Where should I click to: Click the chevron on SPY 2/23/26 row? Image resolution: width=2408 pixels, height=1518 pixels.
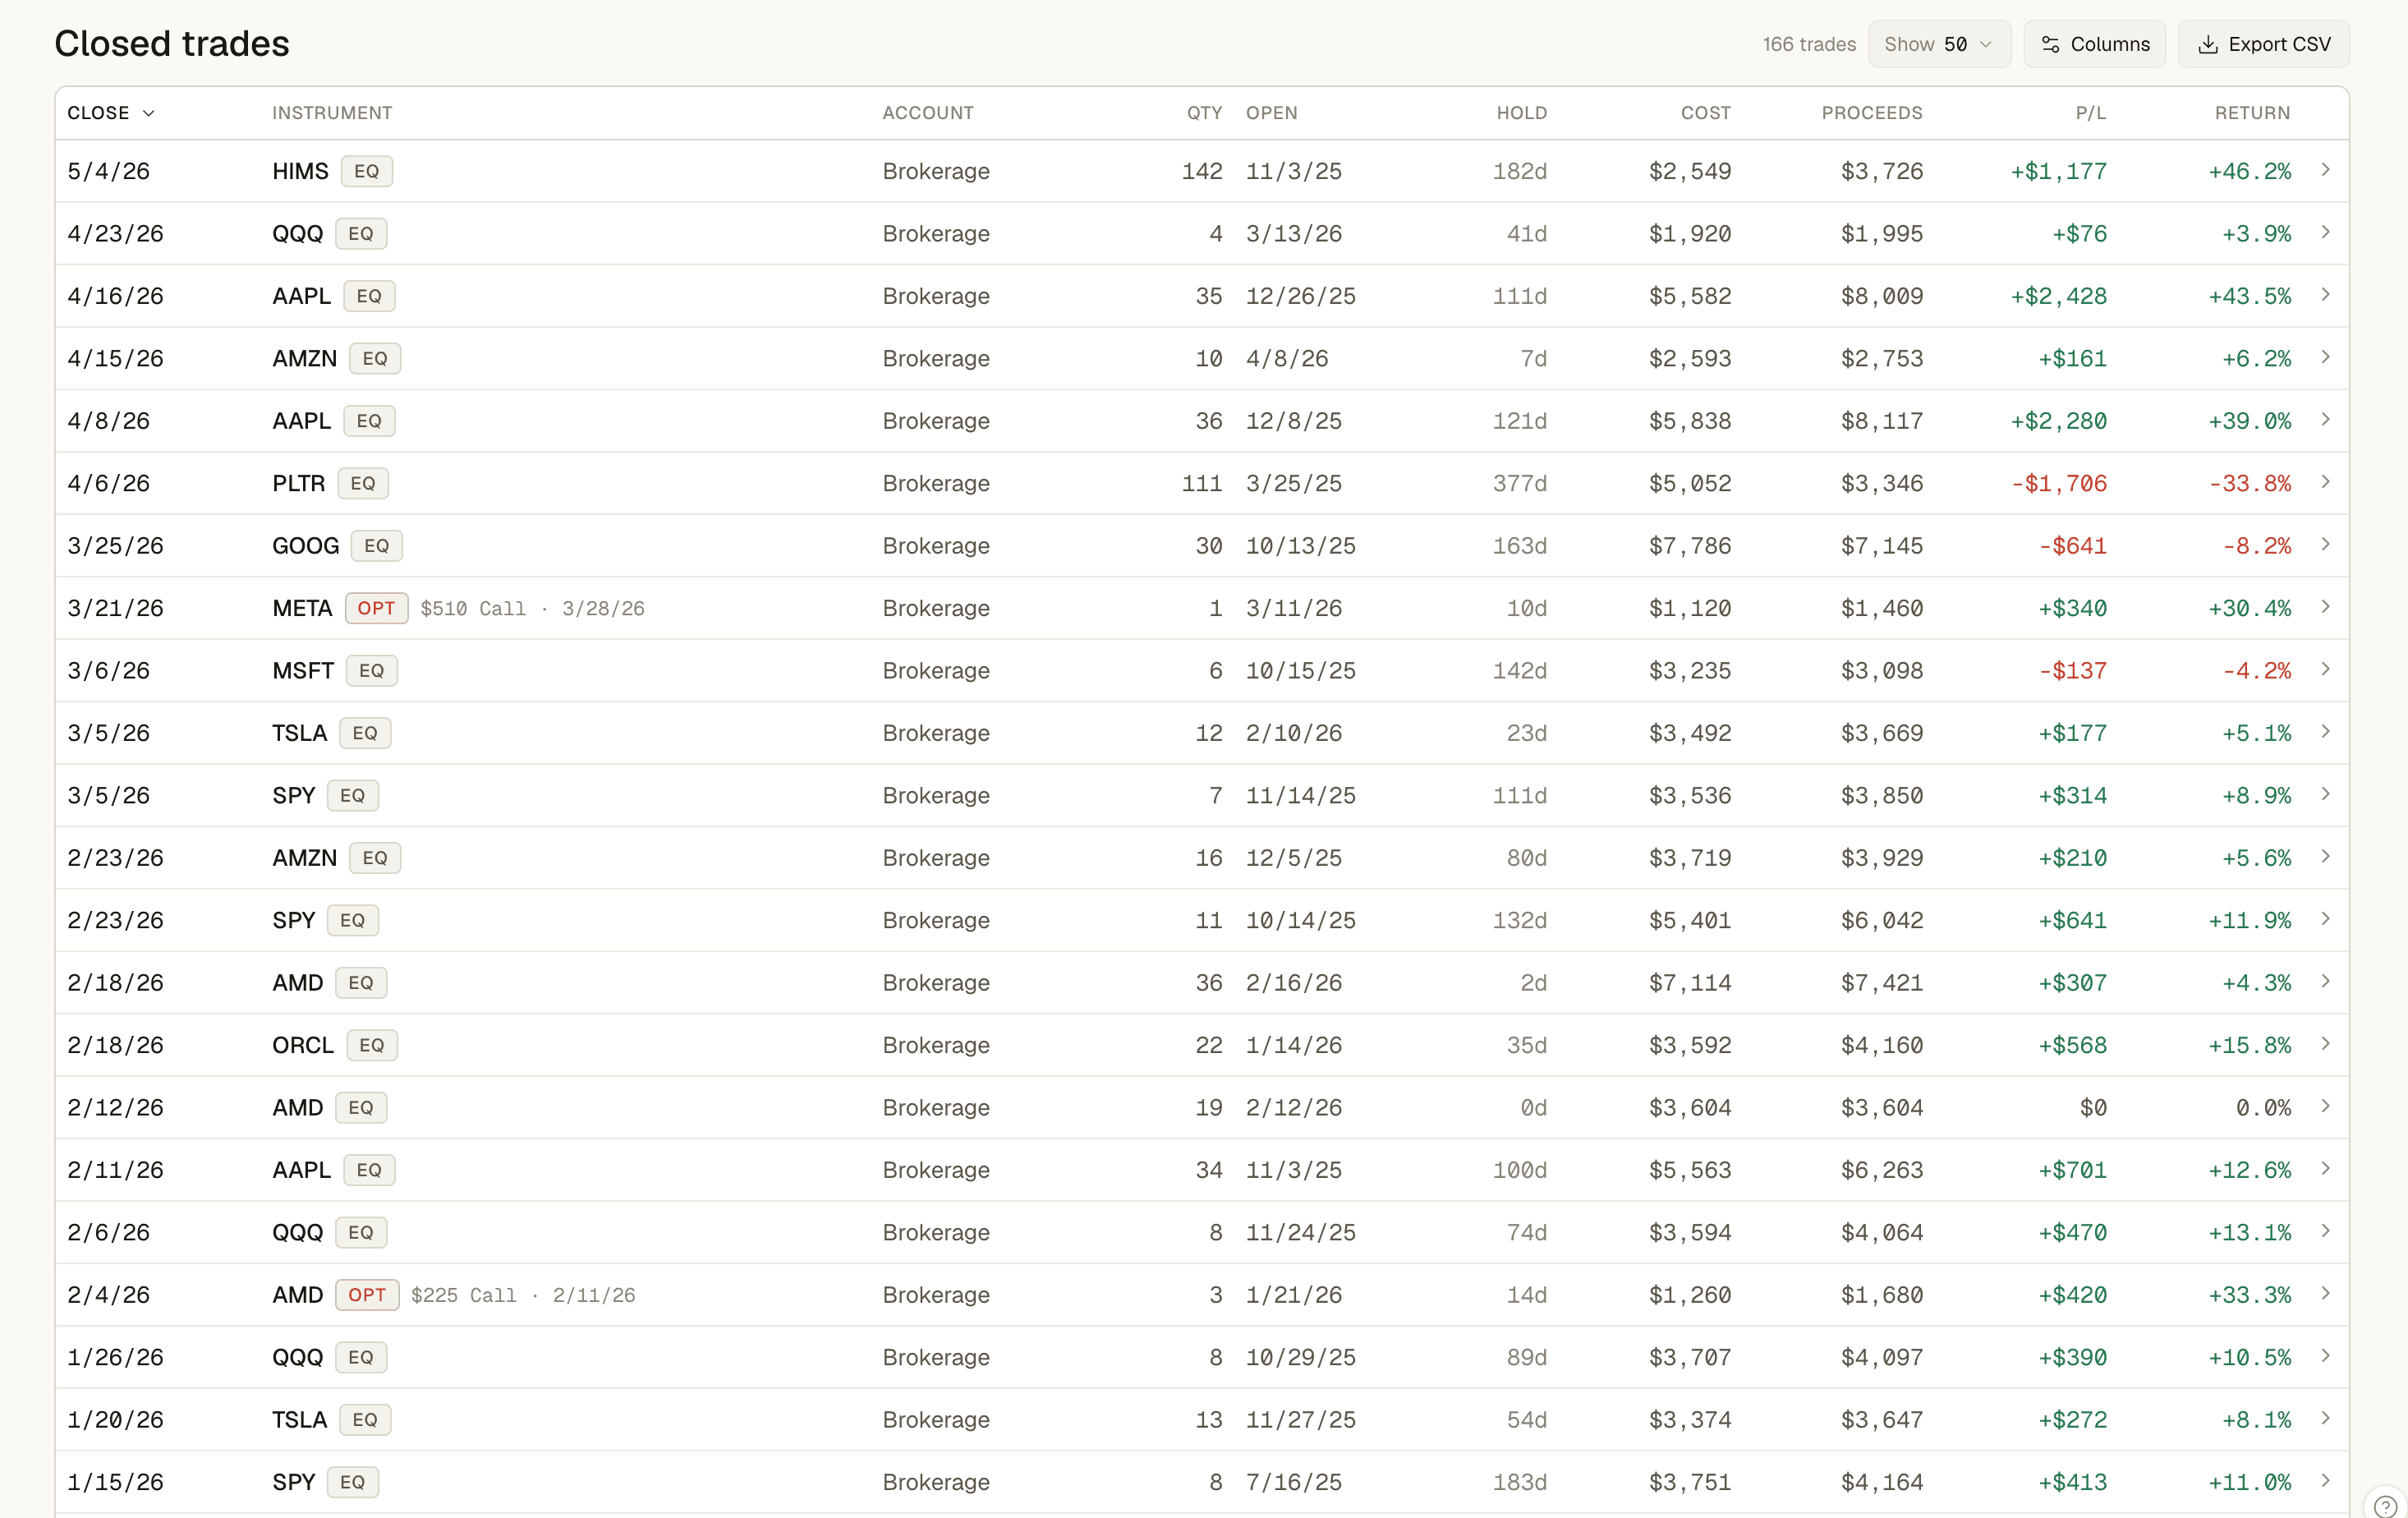(x=2325, y=919)
